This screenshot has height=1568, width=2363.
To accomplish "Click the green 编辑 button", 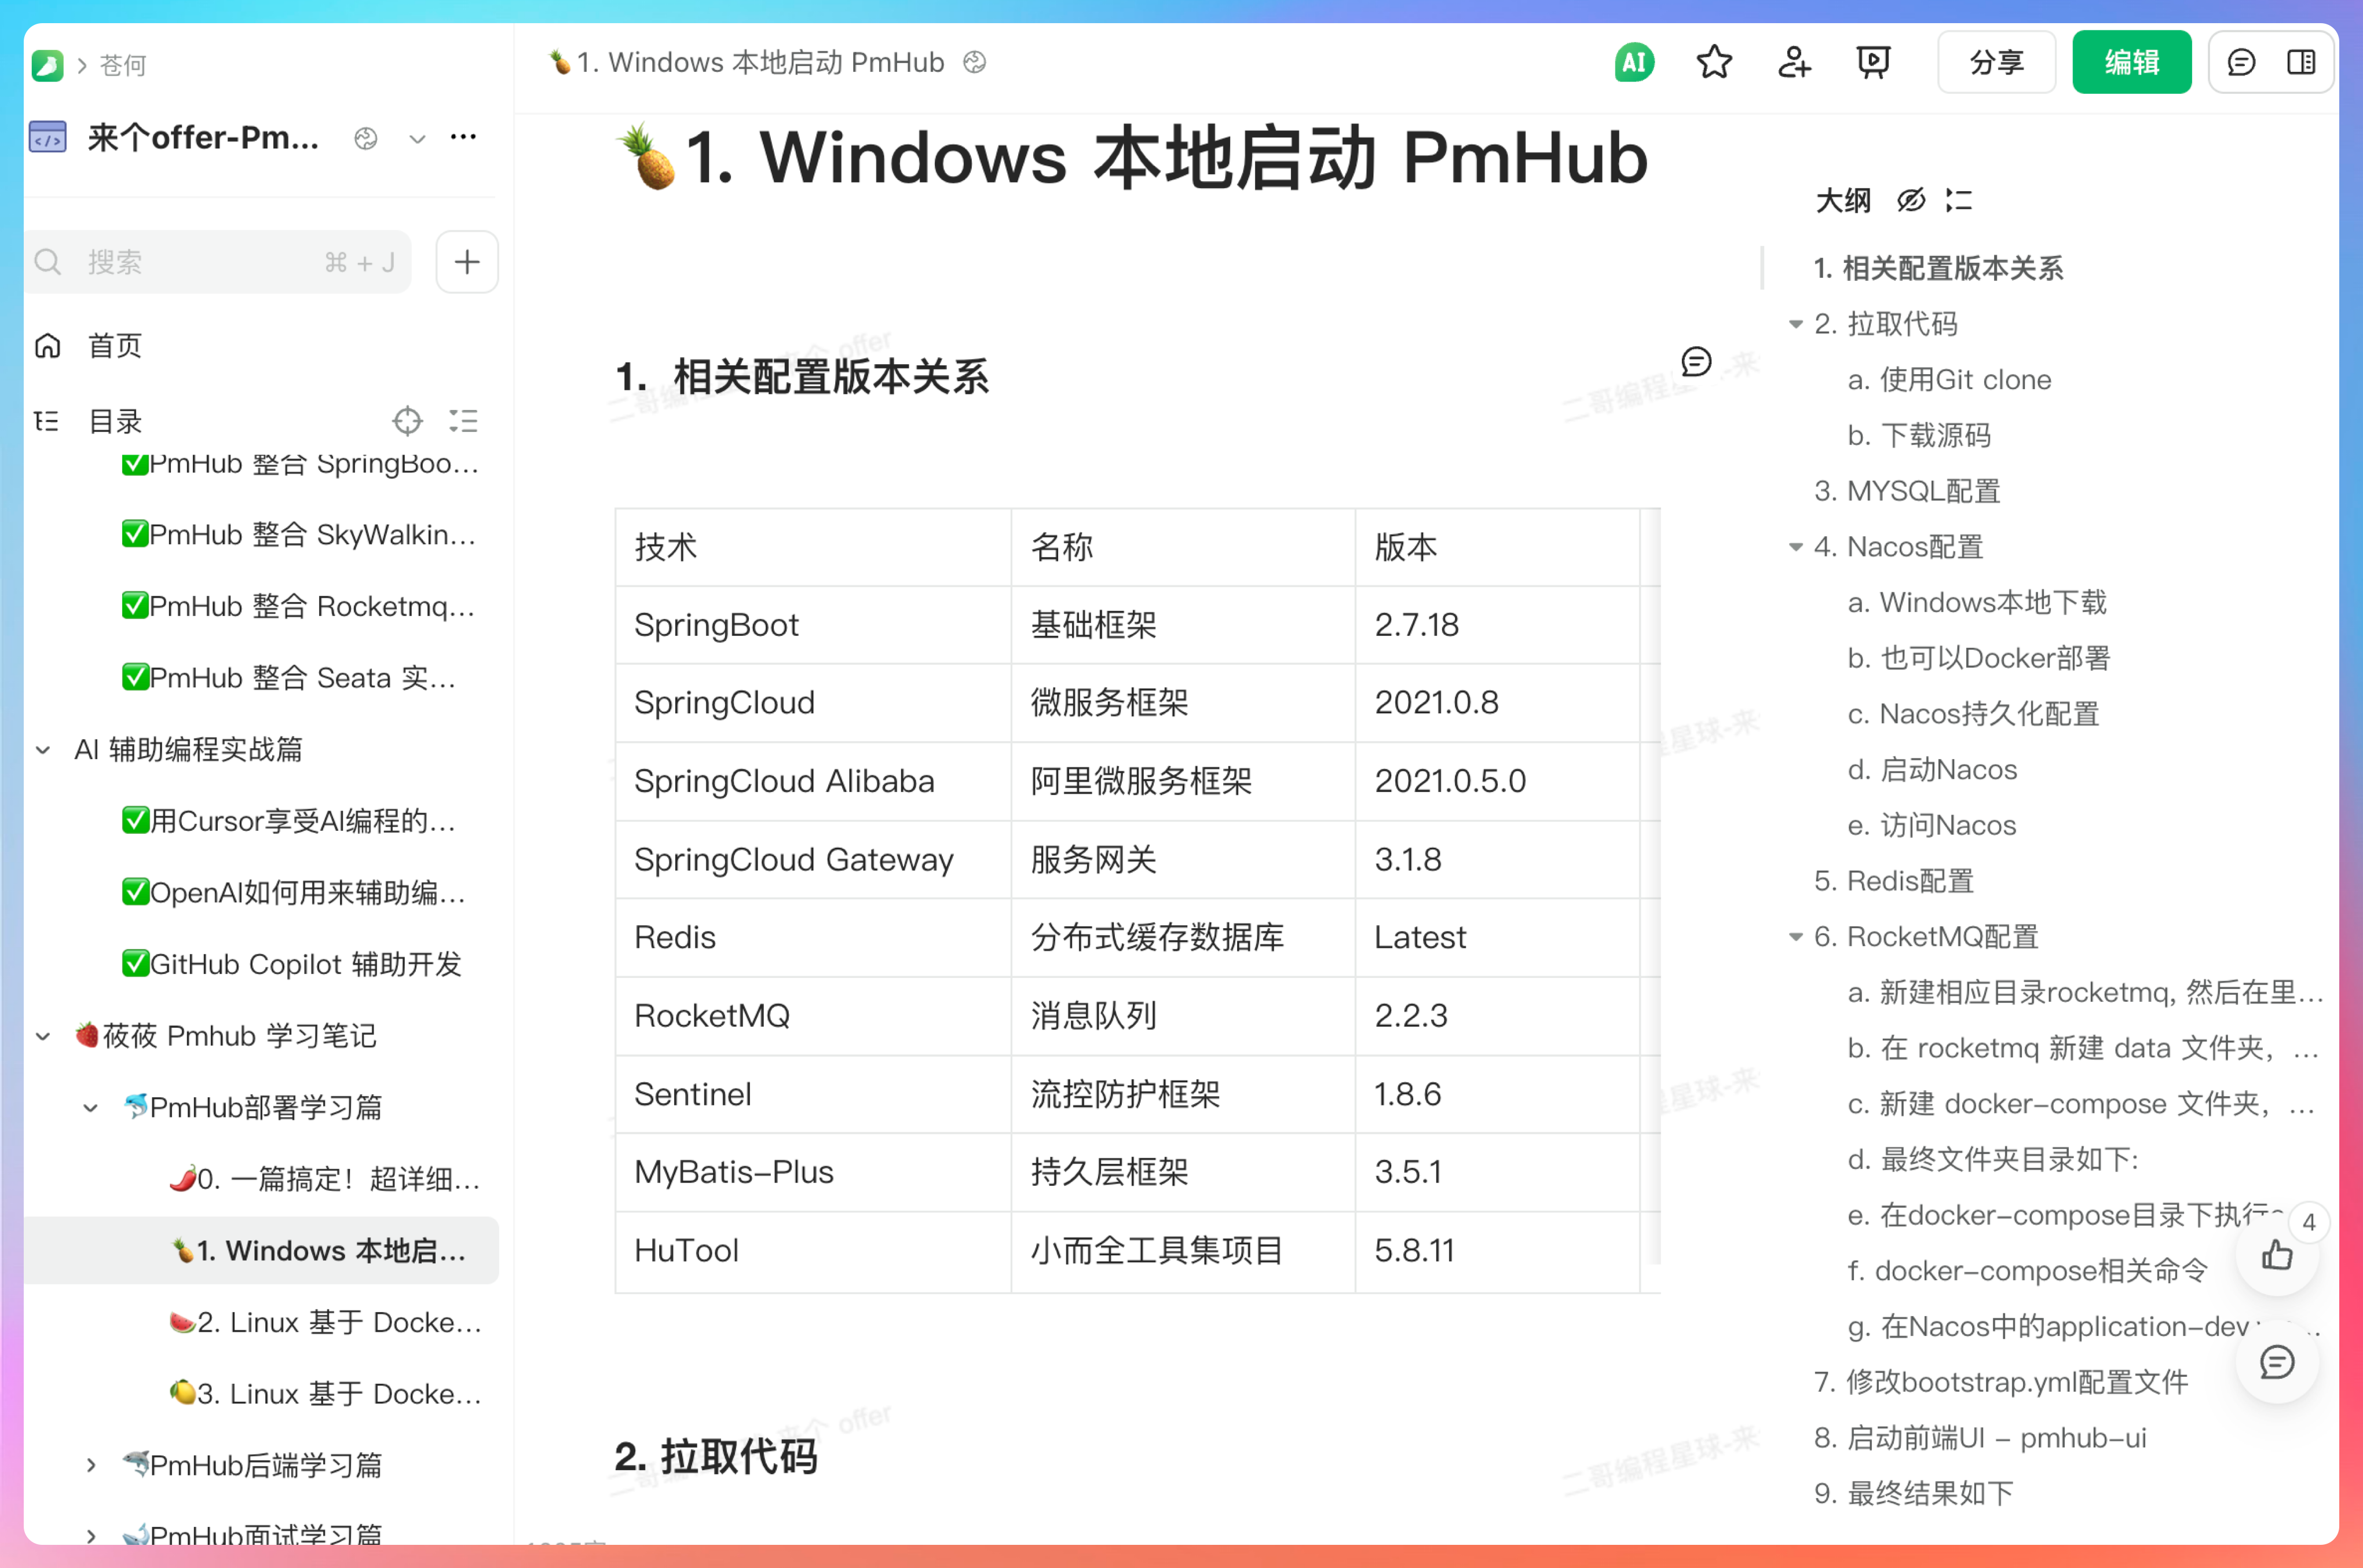I will pyautogui.click(x=2131, y=63).
